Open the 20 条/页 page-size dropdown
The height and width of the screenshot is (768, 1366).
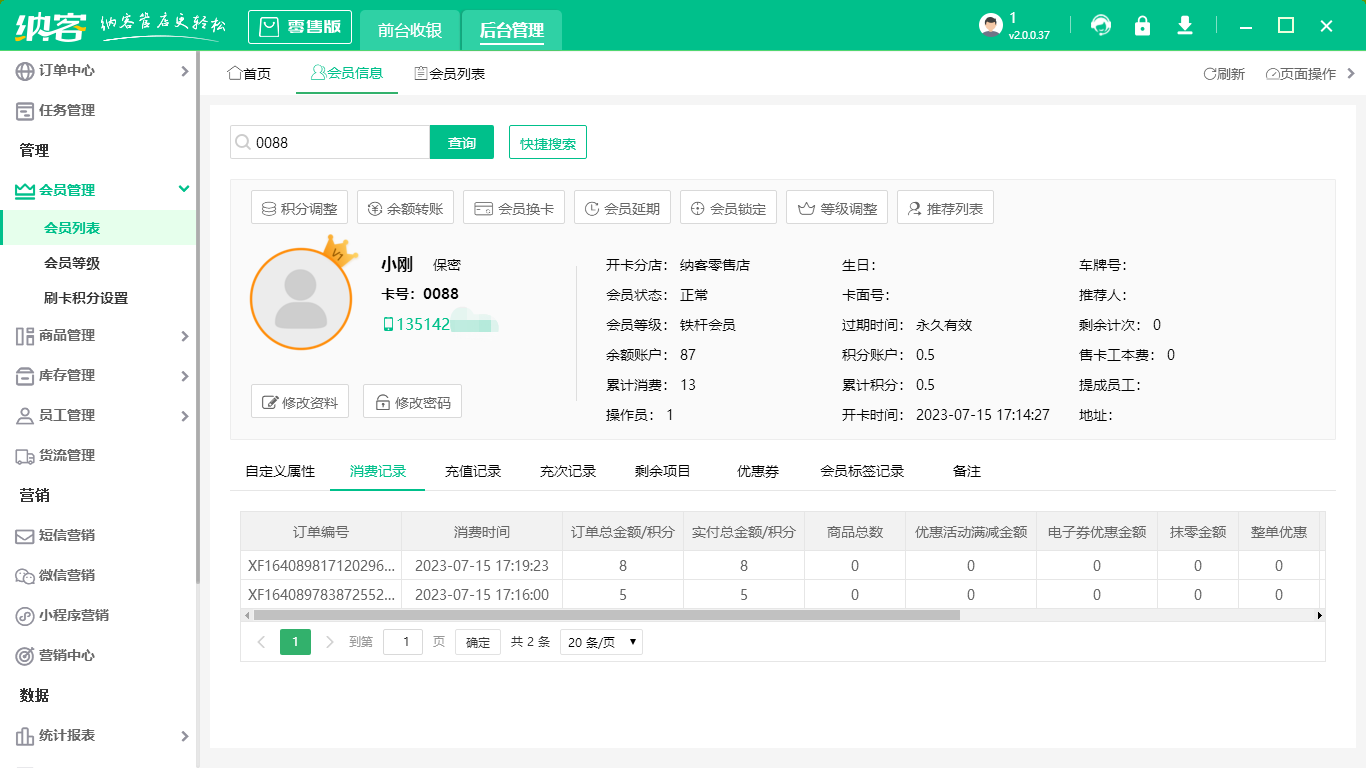[600, 641]
